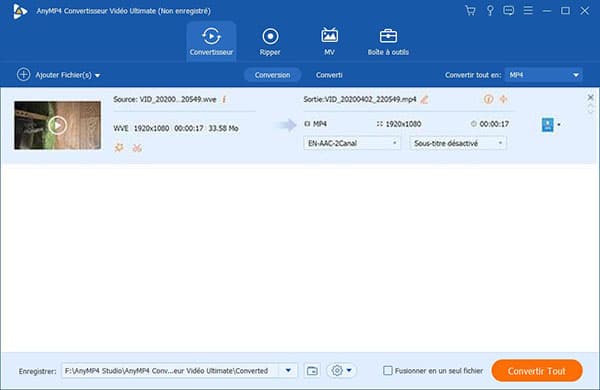The width and height of the screenshot is (600, 390).
Task: Rename output file with pencil icon
Action: pos(424,100)
